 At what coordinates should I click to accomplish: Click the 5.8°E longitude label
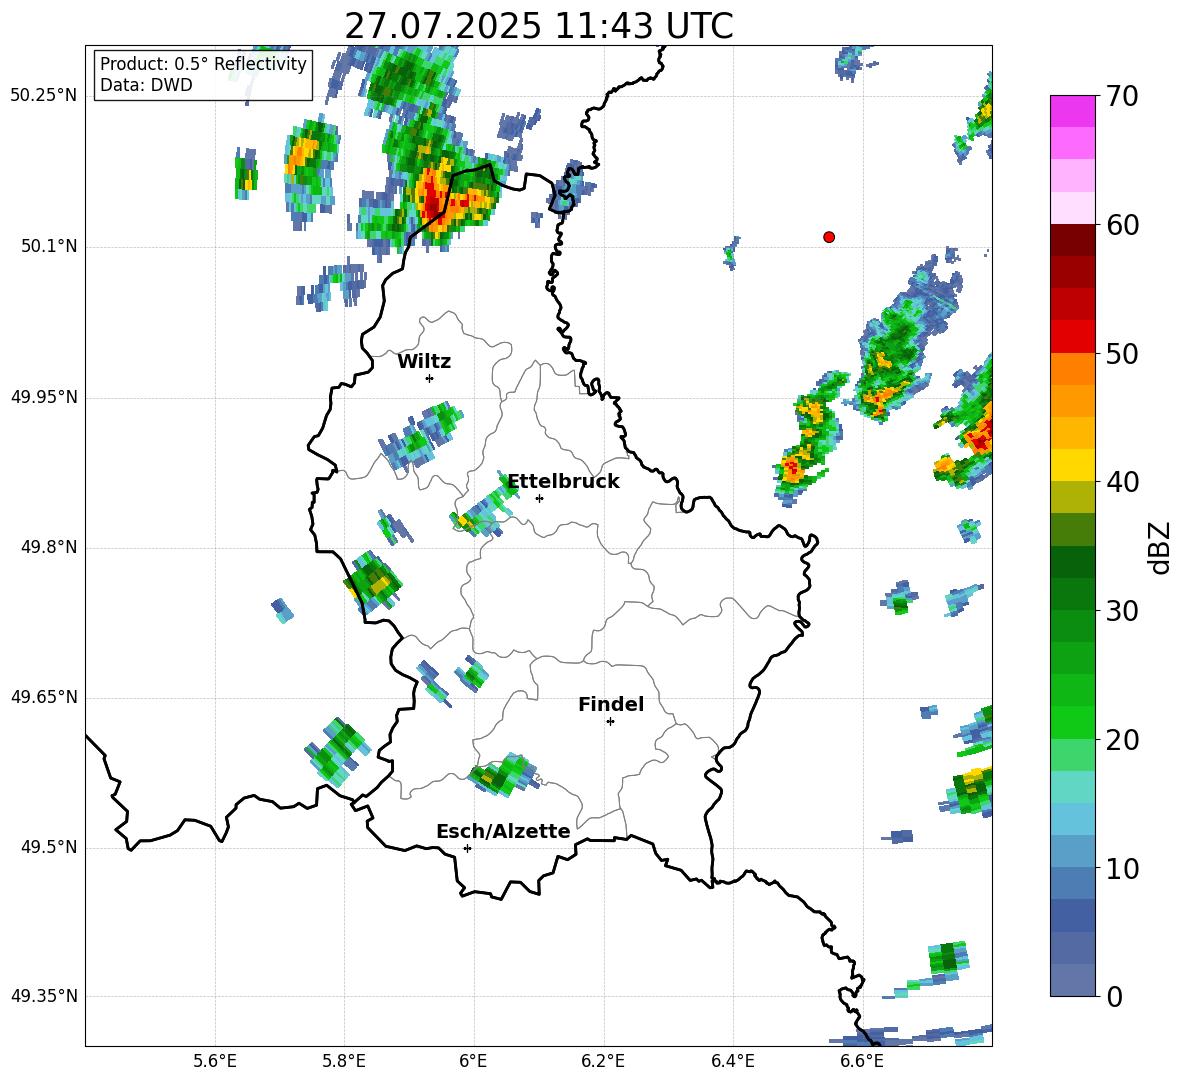[x=344, y=1061]
